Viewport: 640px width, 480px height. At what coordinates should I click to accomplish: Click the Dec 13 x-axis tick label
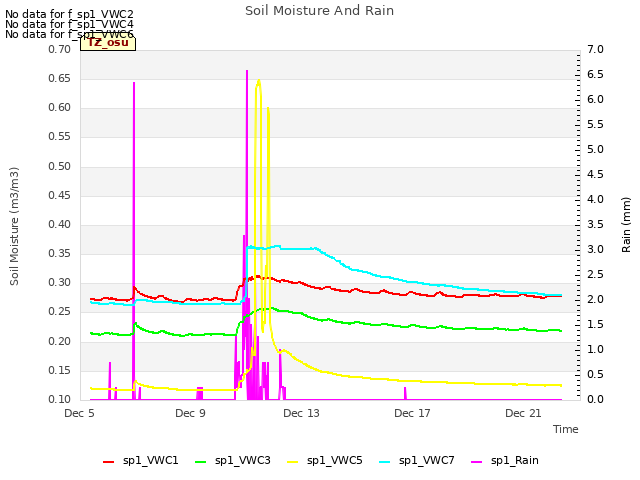click(302, 413)
